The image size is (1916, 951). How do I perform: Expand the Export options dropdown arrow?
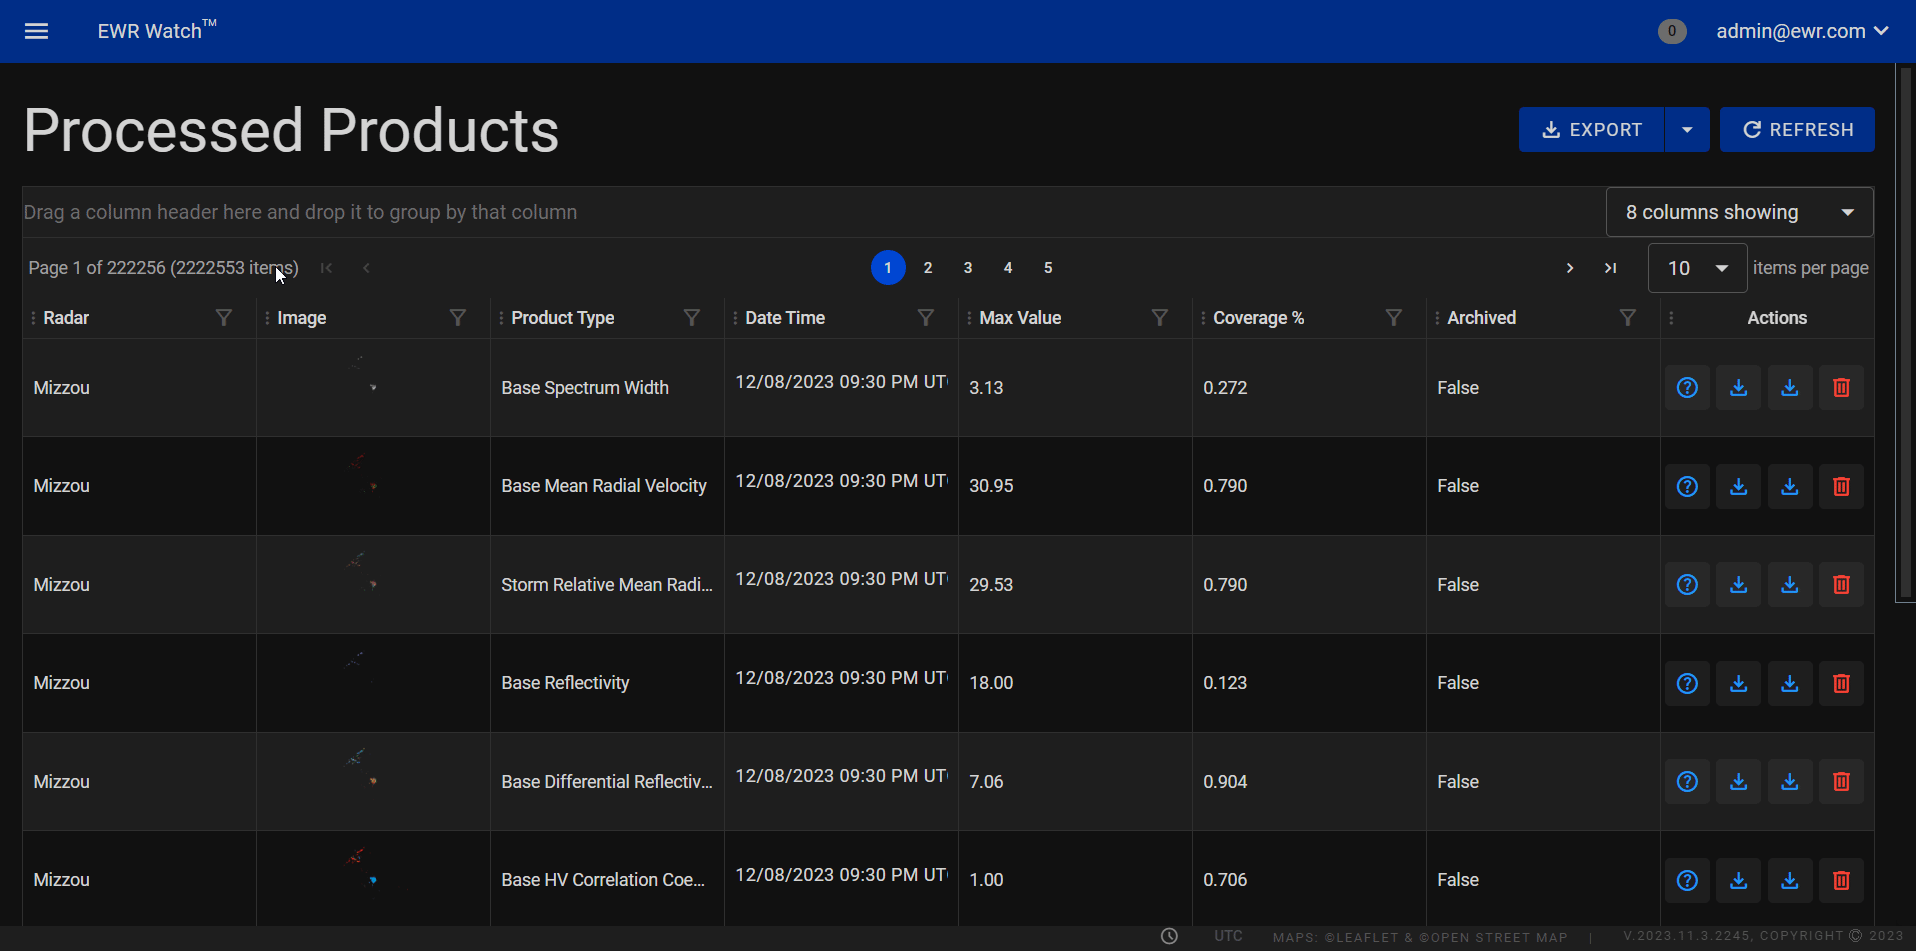(x=1687, y=130)
